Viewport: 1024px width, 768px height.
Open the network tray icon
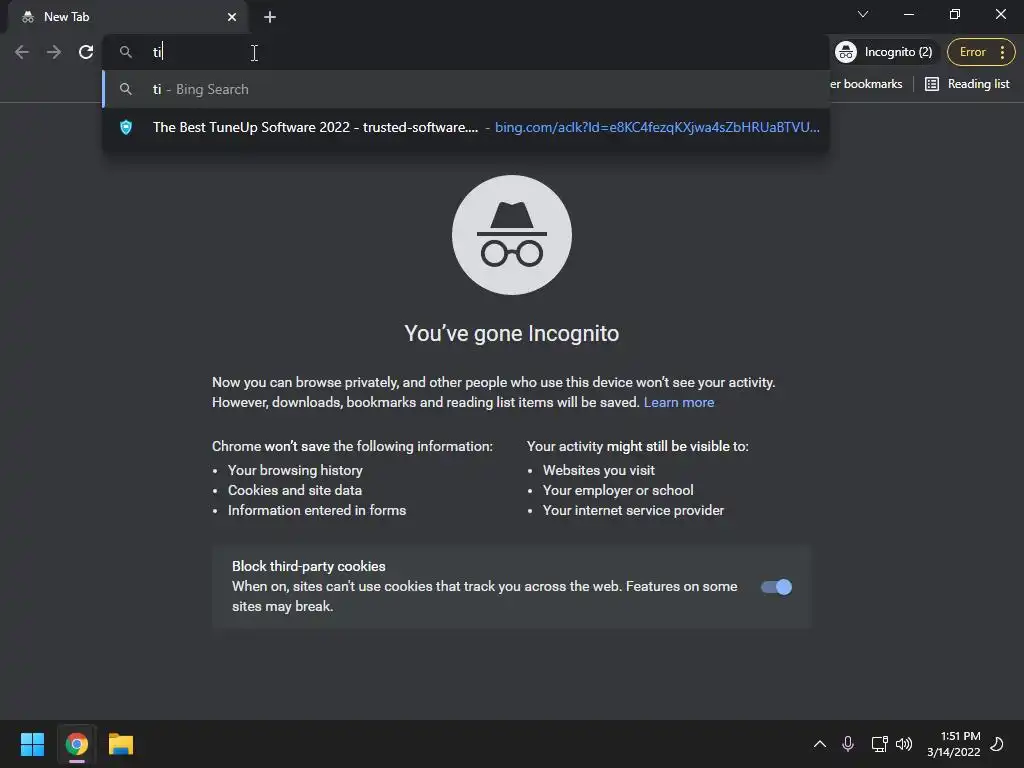879,744
